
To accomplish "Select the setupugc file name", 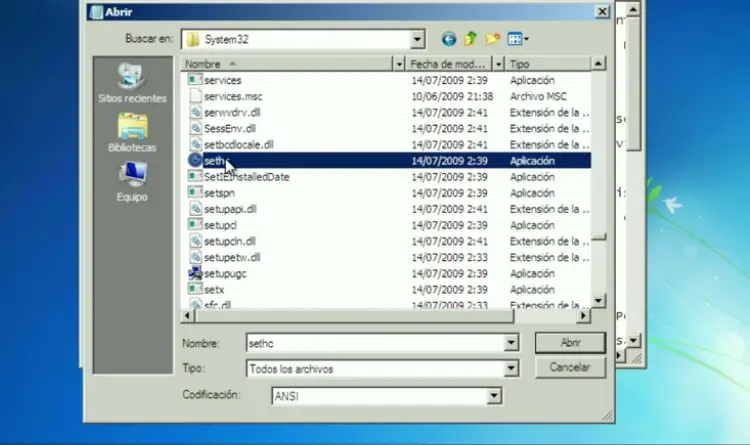I will [225, 274].
